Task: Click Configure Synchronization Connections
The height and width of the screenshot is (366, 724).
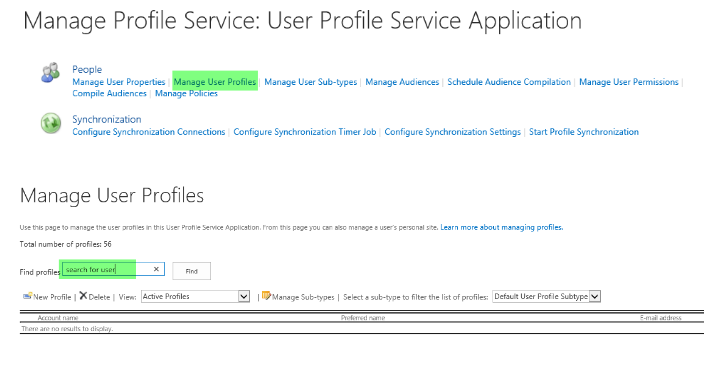Action: [149, 132]
